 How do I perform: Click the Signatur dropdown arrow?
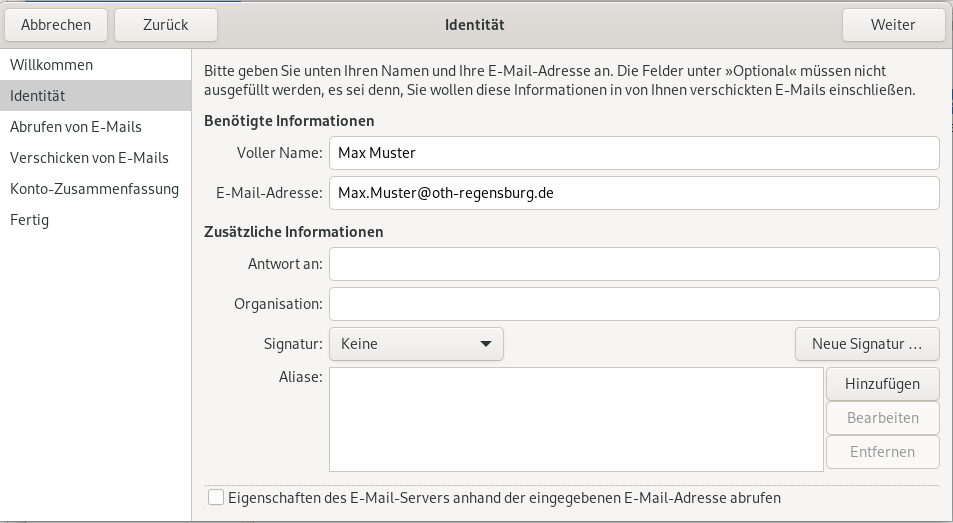pos(486,344)
